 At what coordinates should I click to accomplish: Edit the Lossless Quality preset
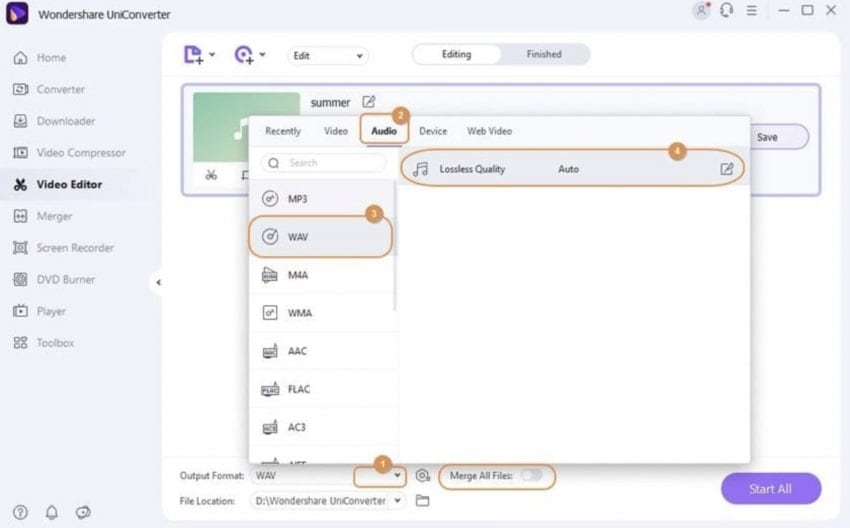[726, 169]
